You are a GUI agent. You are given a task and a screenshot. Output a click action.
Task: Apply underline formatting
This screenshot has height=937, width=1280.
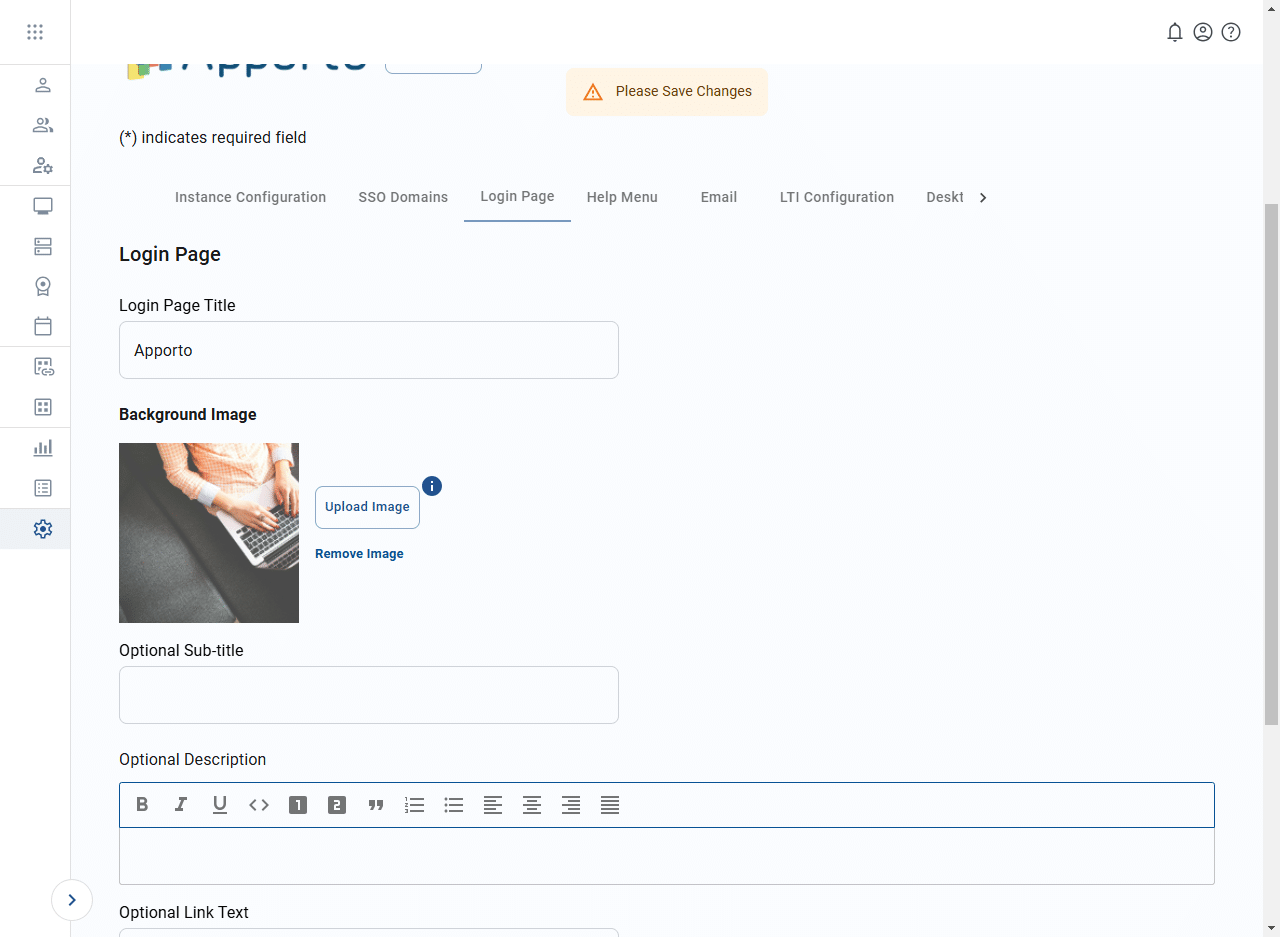(x=220, y=804)
